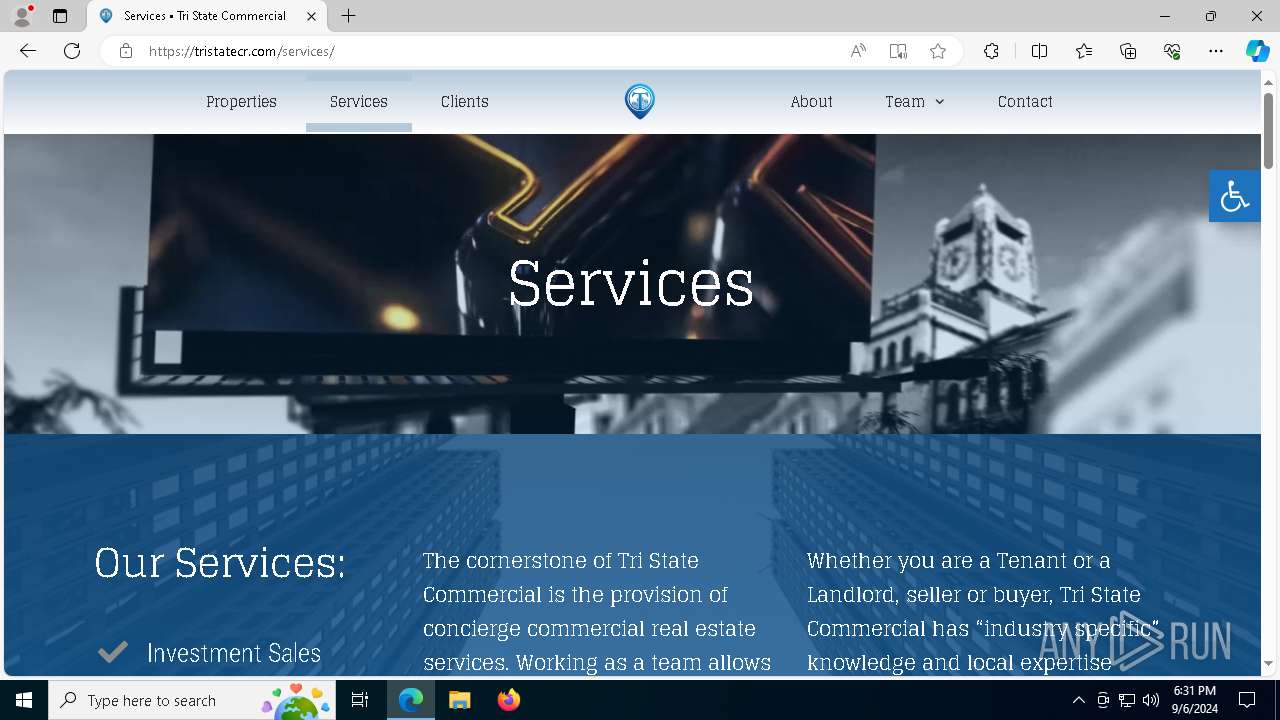
Task: Open the browser profile avatar
Action: (x=22, y=16)
